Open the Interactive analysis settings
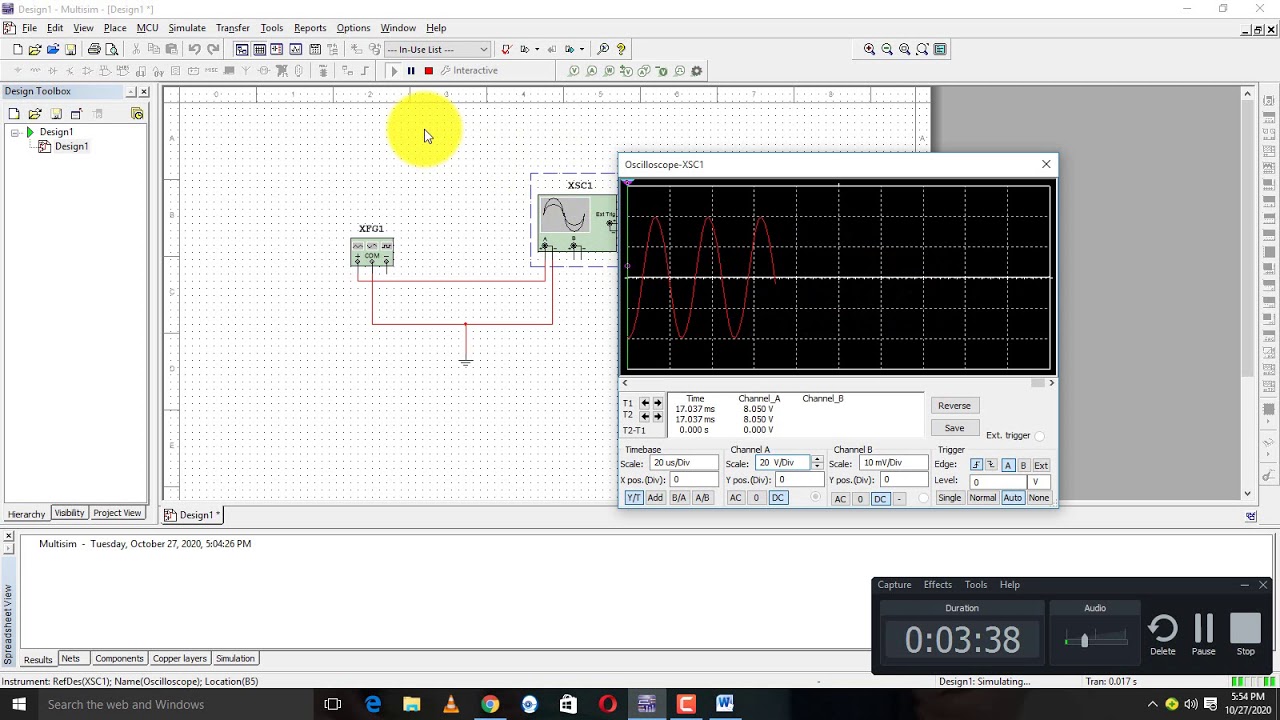Screen dimensions: 1280x720 [x=469, y=71]
